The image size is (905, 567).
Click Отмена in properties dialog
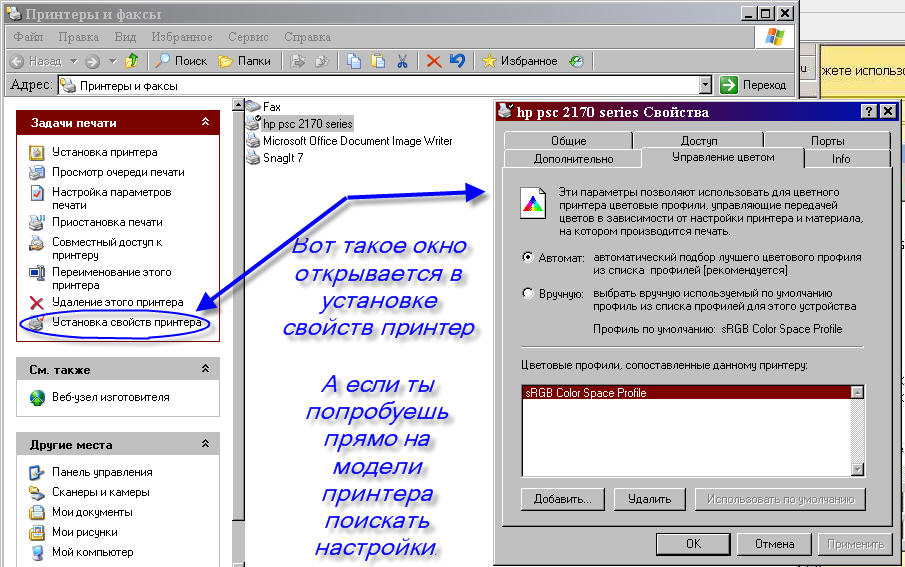click(x=775, y=544)
